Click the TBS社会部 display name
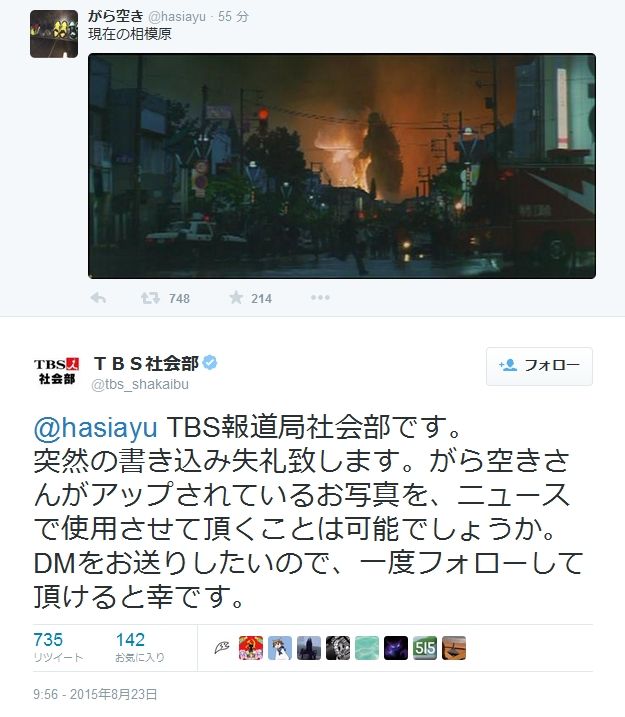The image size is (625, 717). click(146, 364)
